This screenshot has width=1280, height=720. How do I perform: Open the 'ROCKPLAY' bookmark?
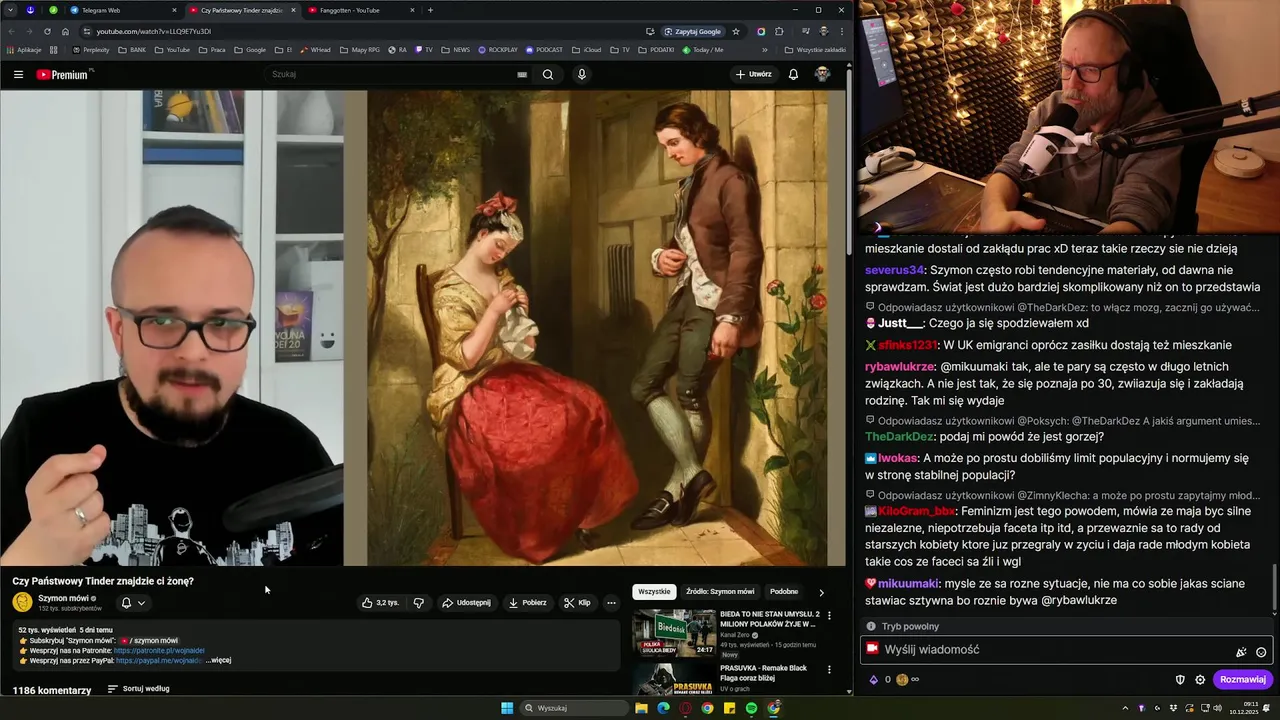coord(498,49)
